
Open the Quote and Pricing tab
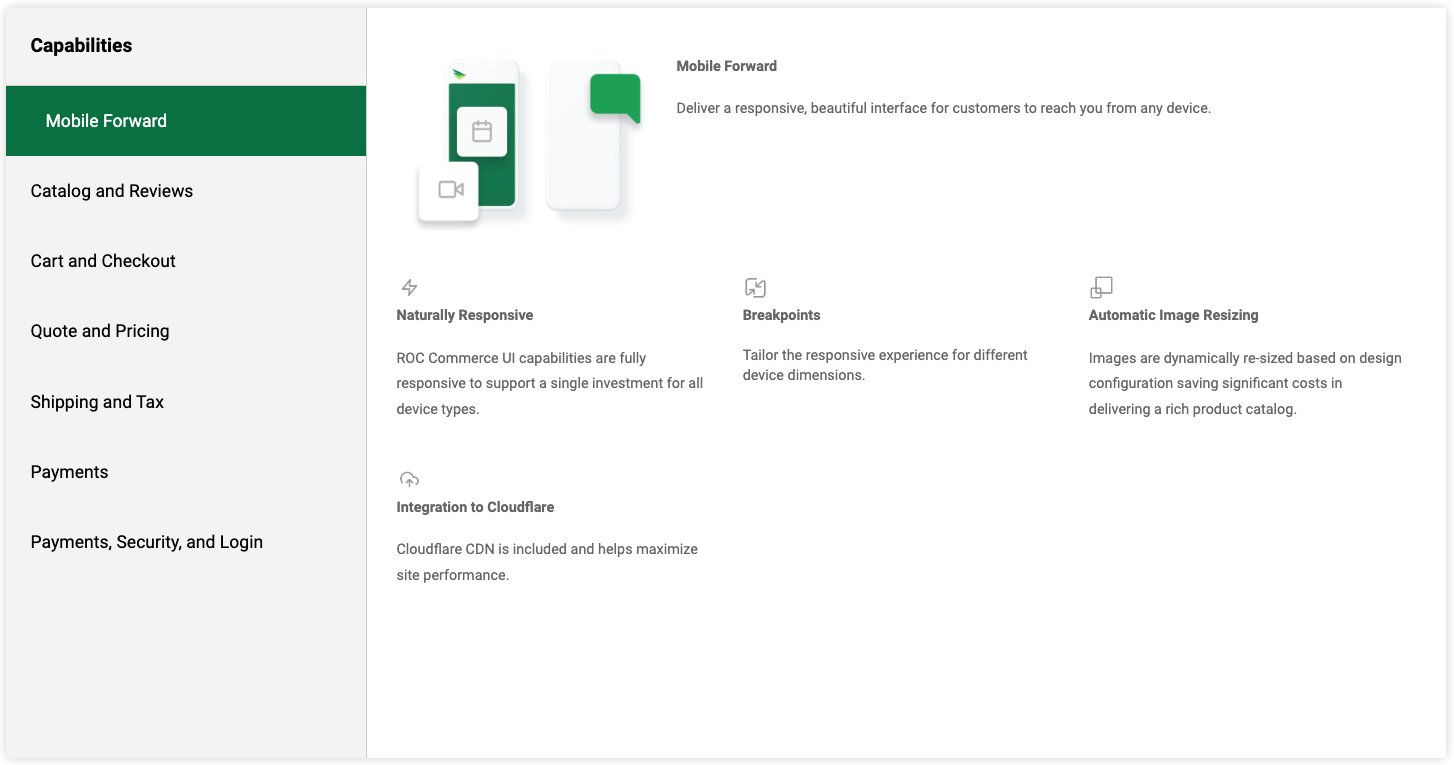pyautogui.click(x=186, y=331)
